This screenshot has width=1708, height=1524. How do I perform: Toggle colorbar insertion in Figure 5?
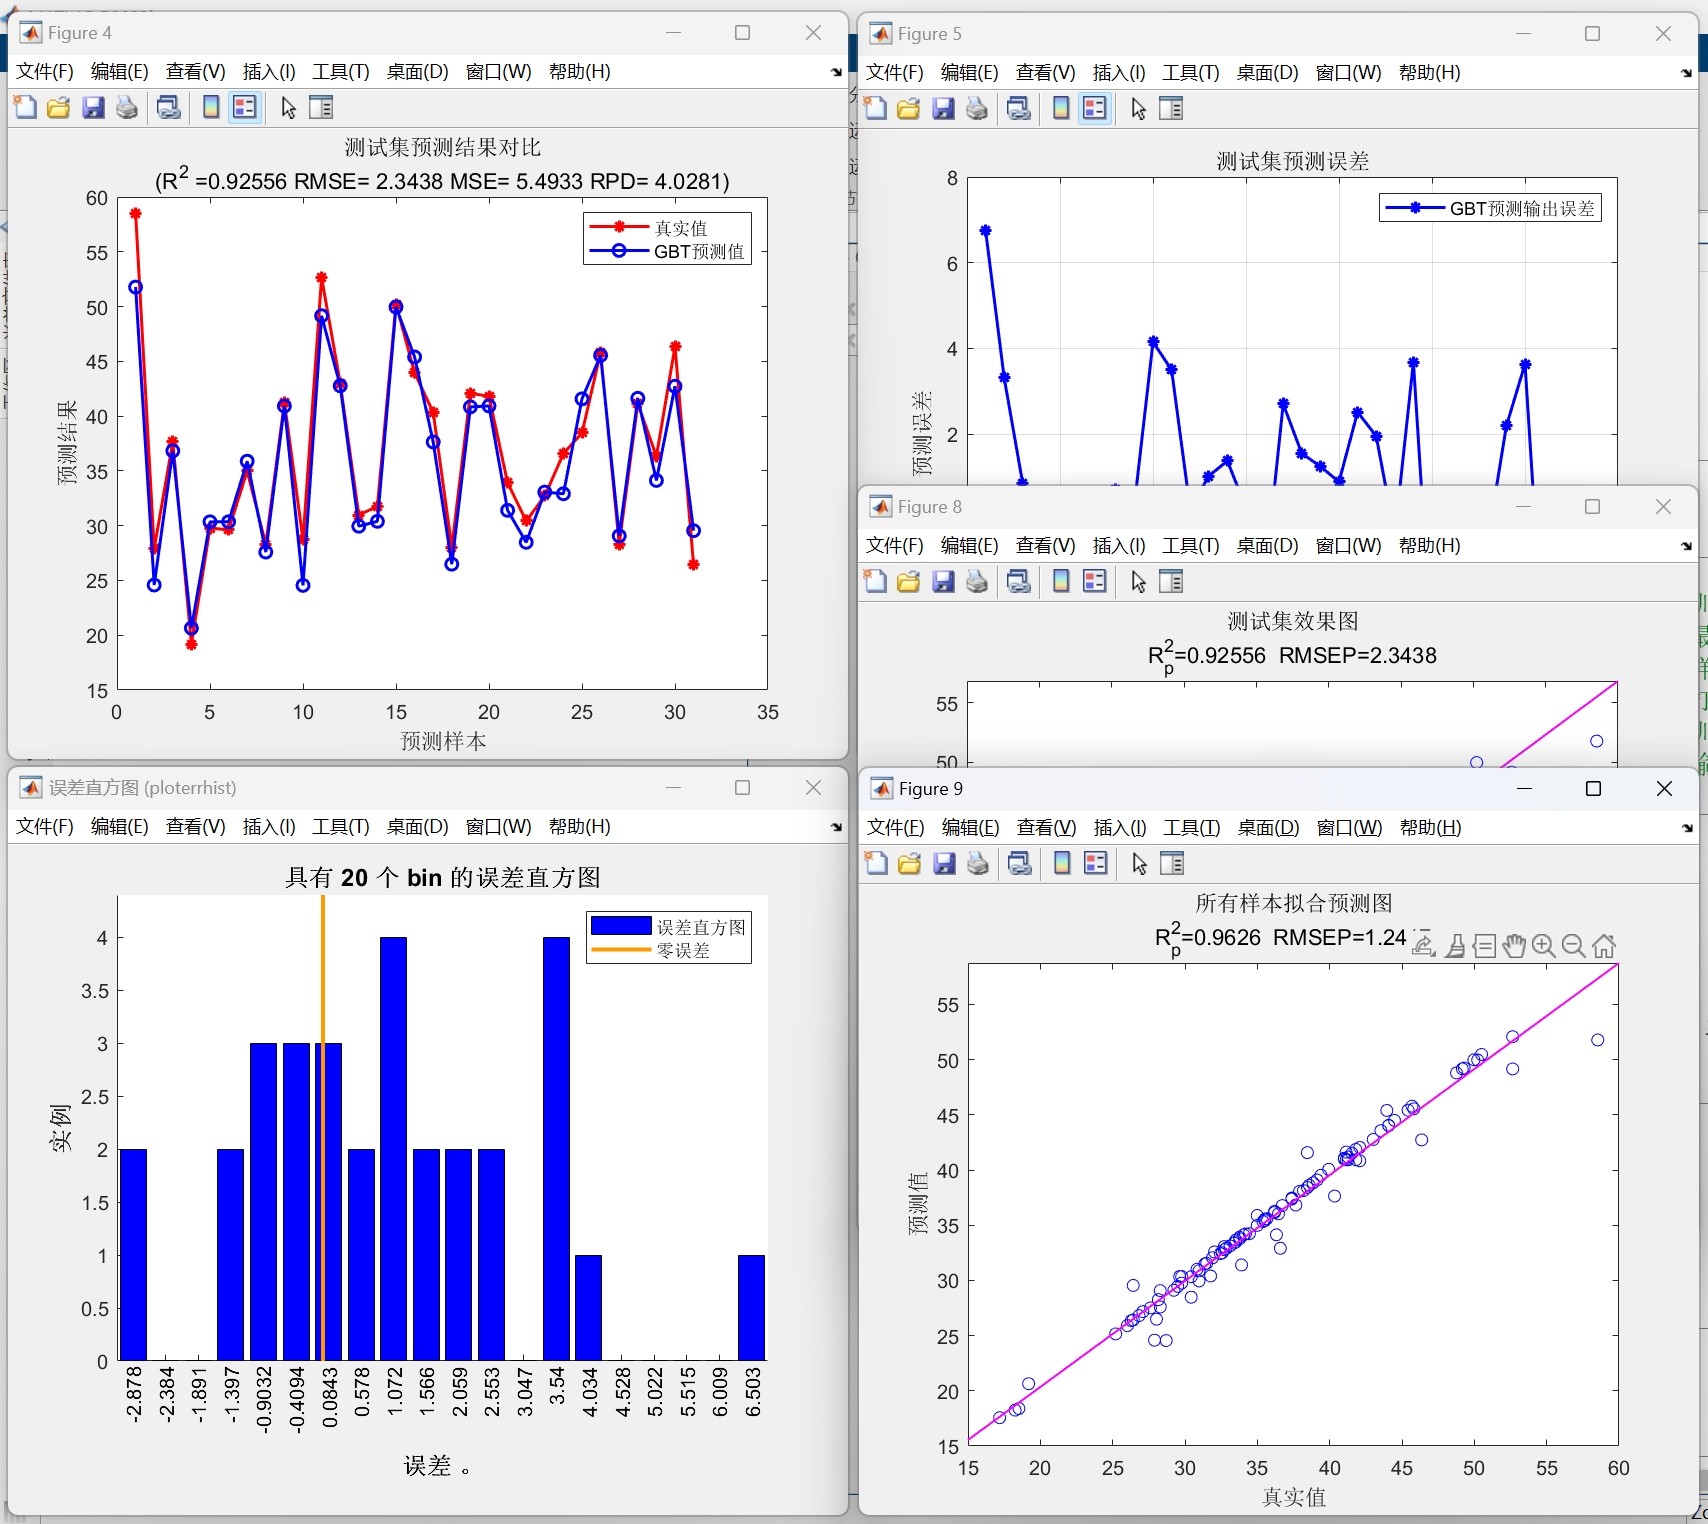(x=1060, y=107)
